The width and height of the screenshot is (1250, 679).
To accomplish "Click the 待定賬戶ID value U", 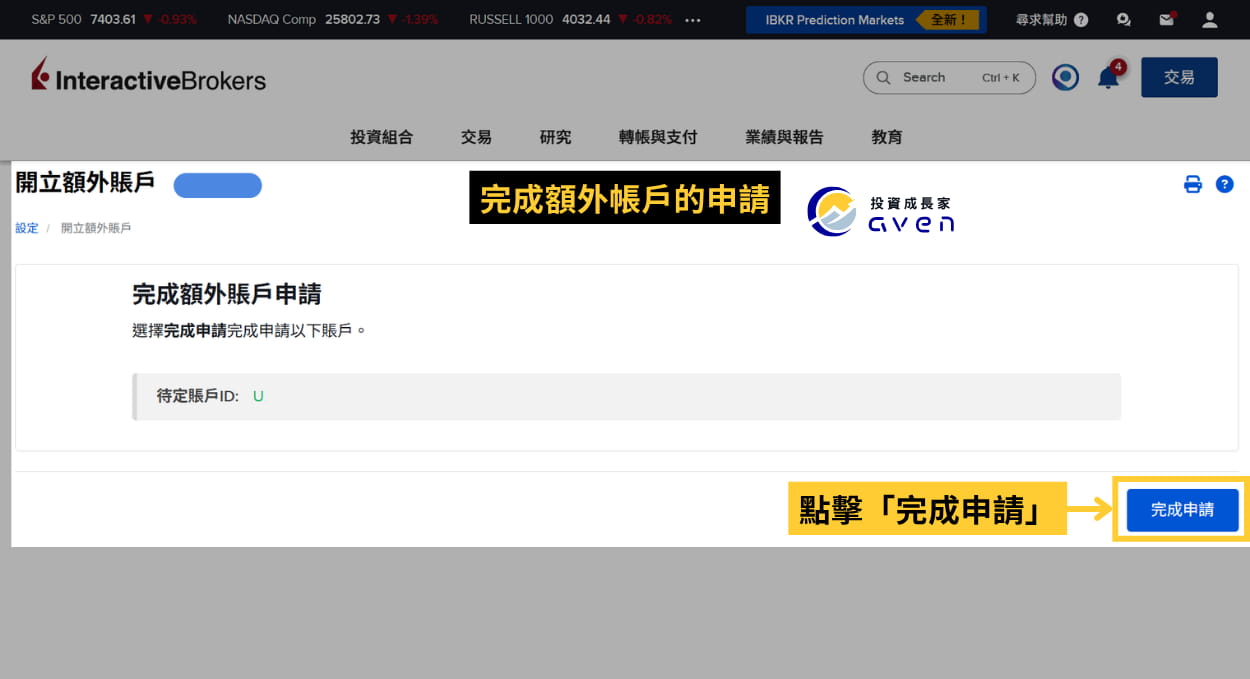I will (x=258, y=396).
